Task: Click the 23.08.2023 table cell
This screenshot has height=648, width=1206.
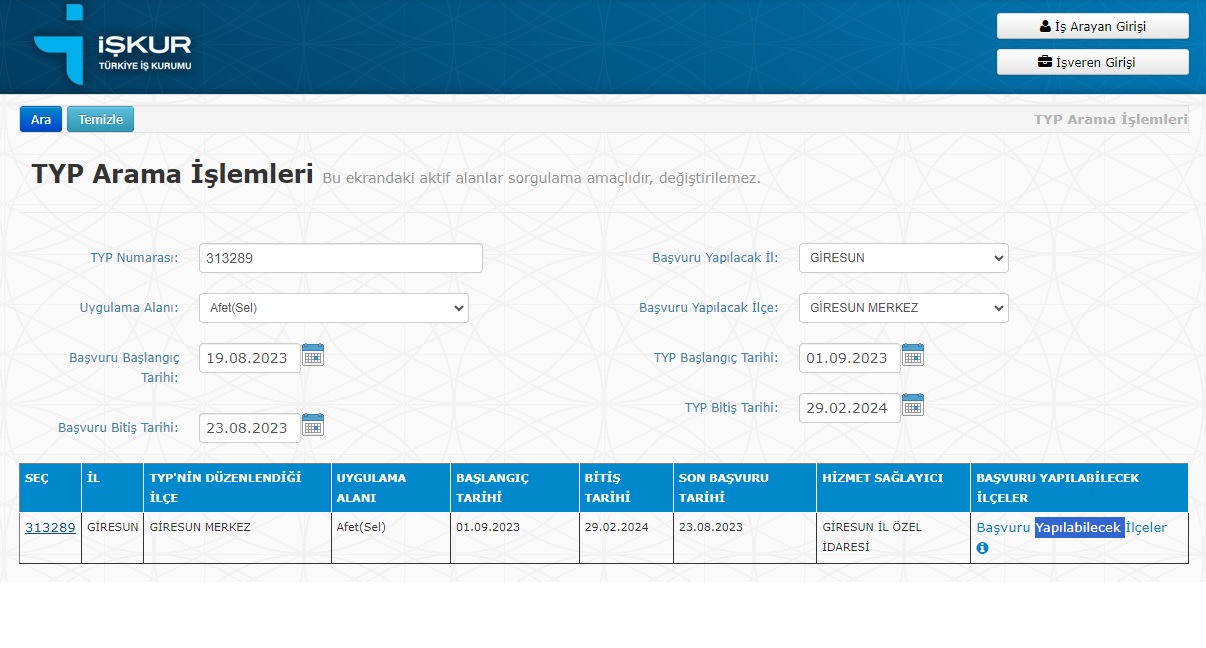Action: (x=745, y=538)
